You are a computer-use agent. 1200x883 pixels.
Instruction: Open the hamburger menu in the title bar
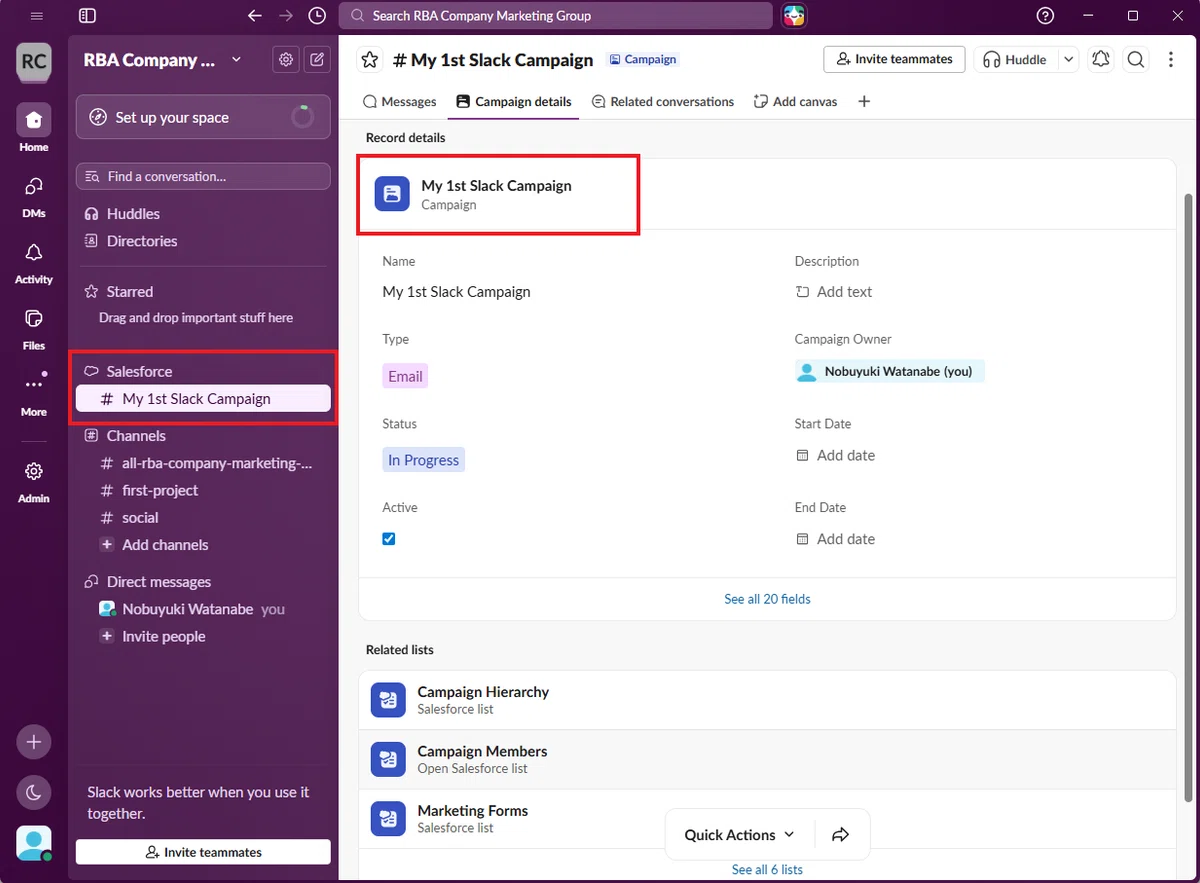[x=37, y=16]
